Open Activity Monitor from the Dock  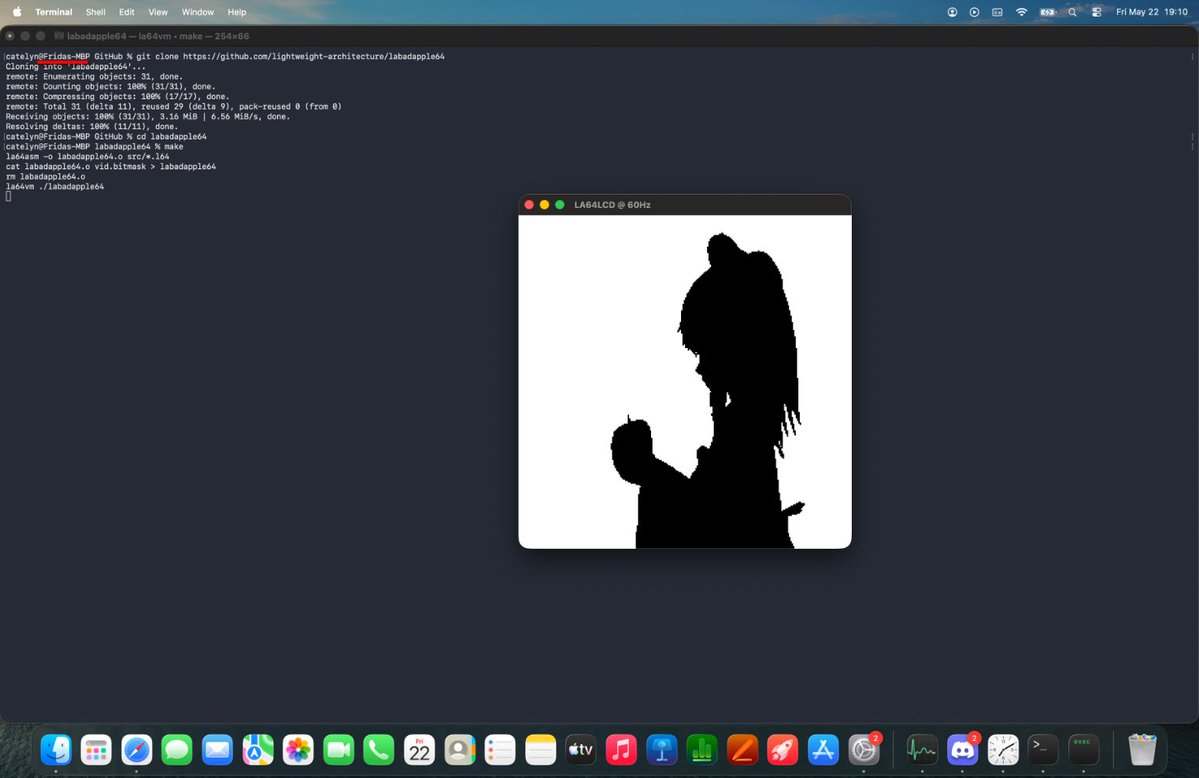point(922,750)
